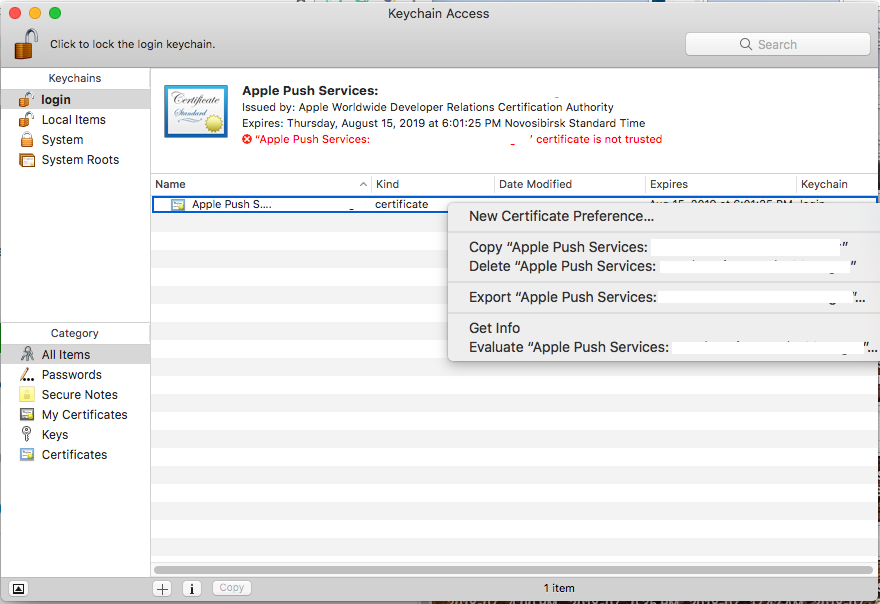Choose New Certificate Preference… from context menu
Image resolution: width=880 pixels, height=604 pixels.
[663, 216]
